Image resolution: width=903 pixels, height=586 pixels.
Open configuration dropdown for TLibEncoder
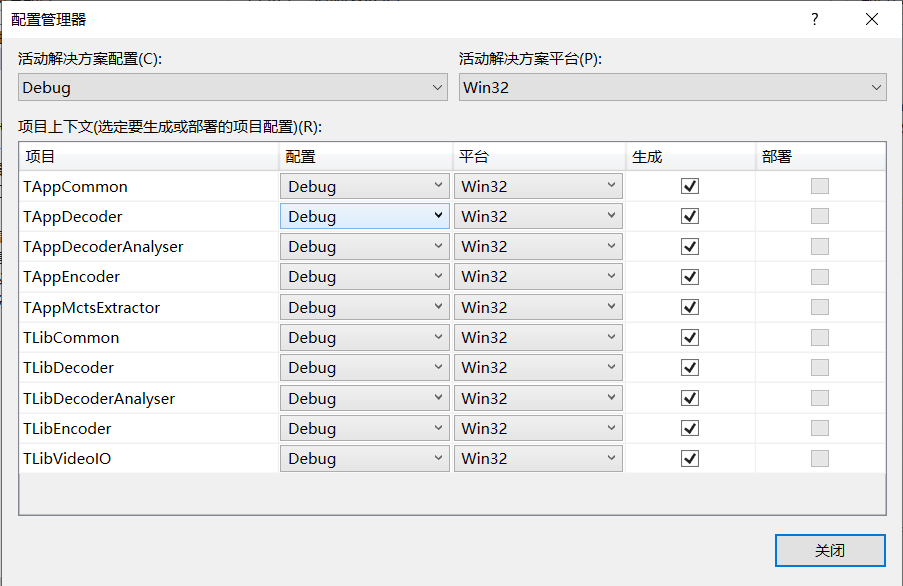(x=365, y=428)
